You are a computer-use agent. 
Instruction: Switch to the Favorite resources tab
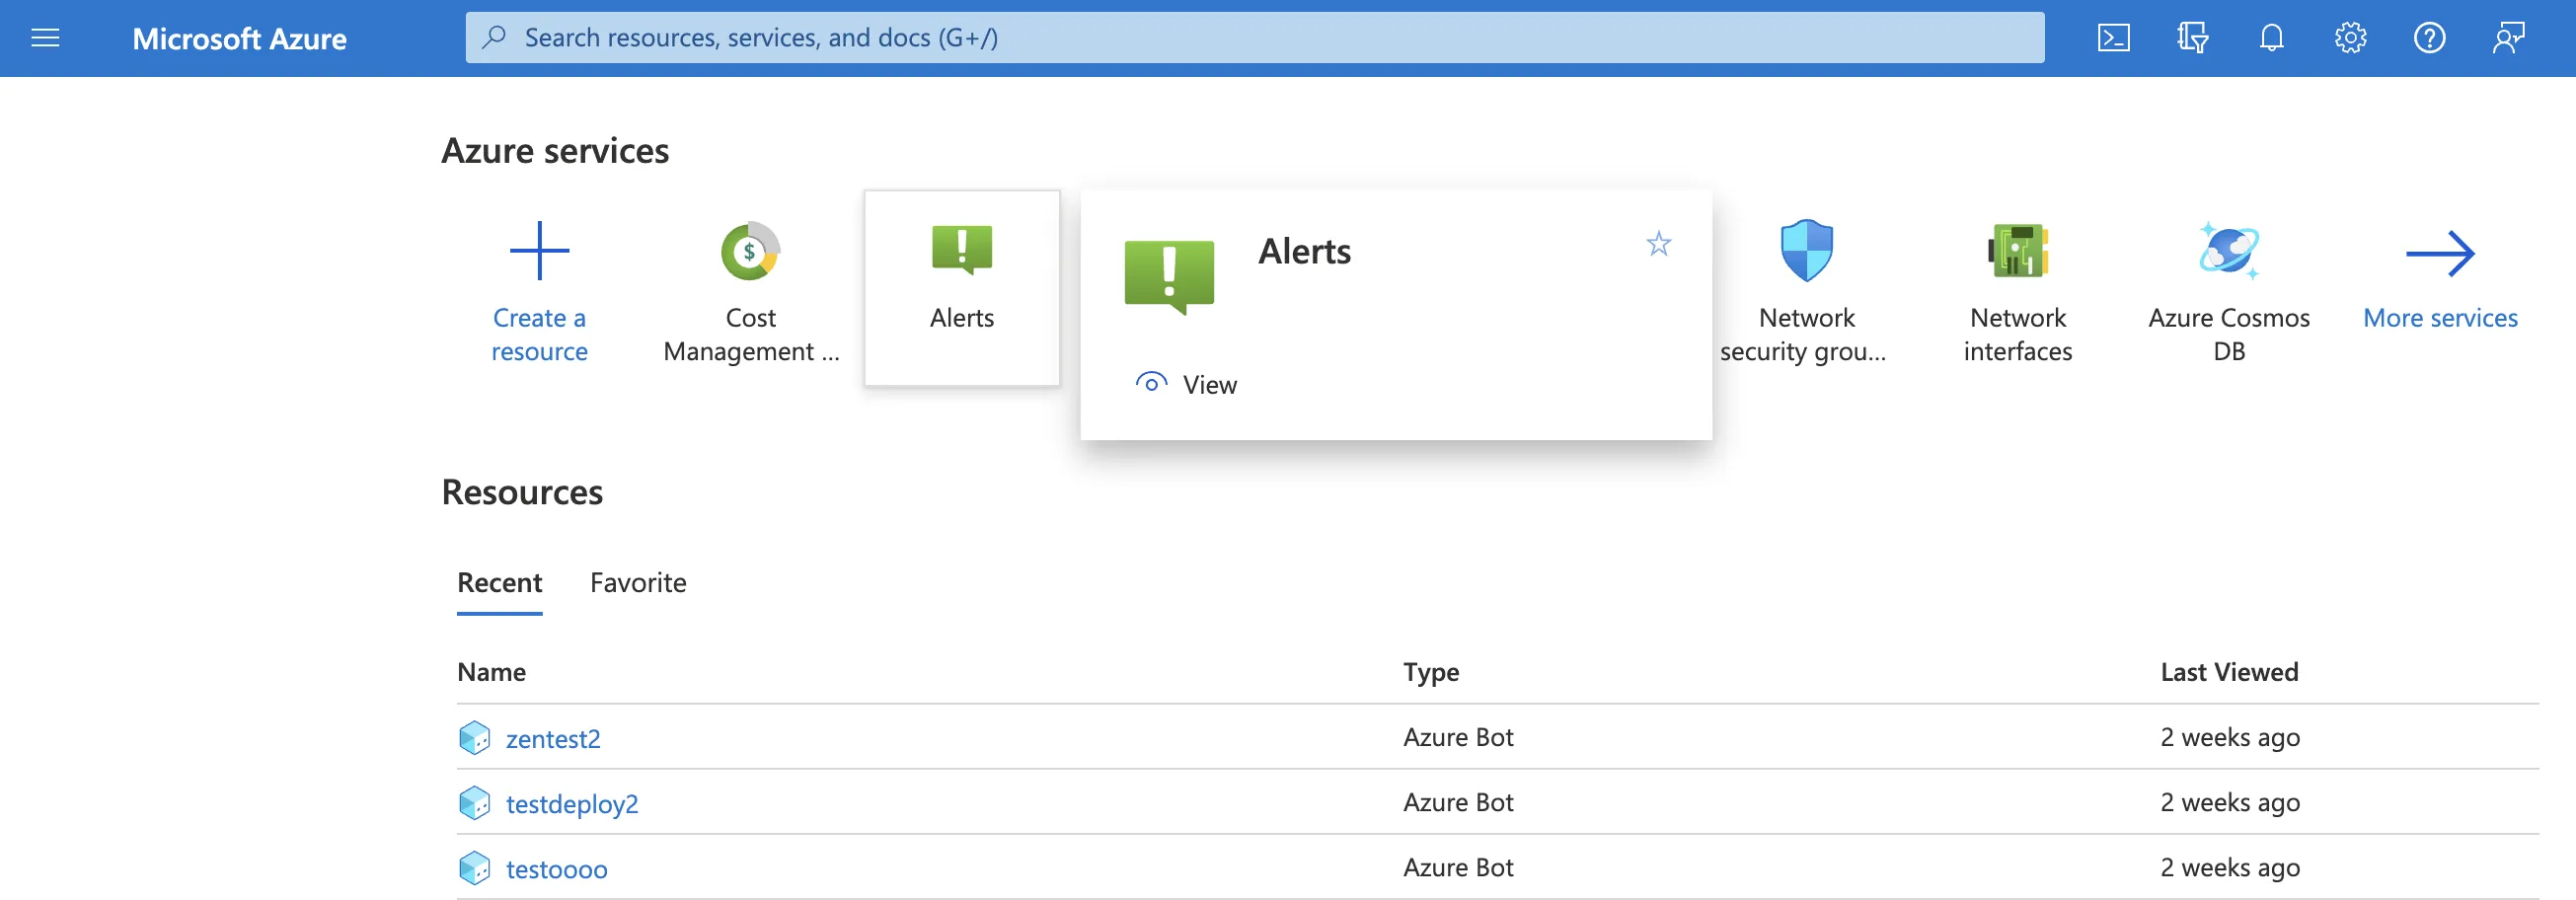(638, 582)
